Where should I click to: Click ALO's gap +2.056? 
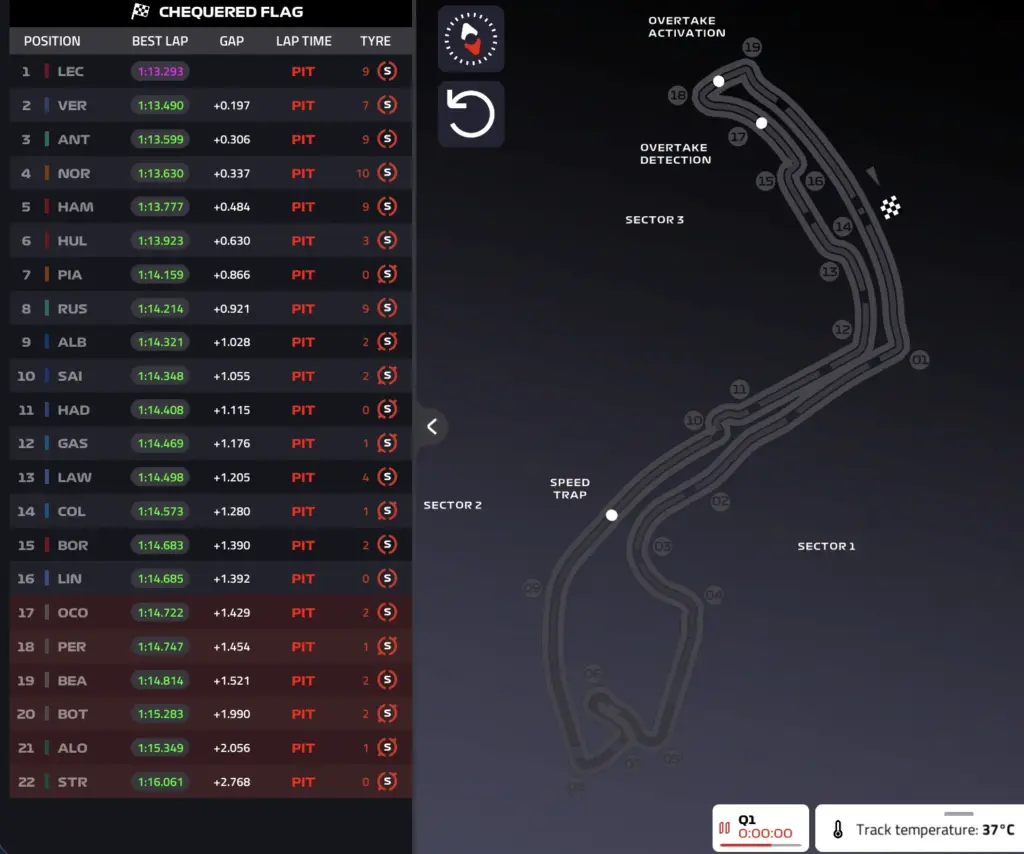point(232,748)
